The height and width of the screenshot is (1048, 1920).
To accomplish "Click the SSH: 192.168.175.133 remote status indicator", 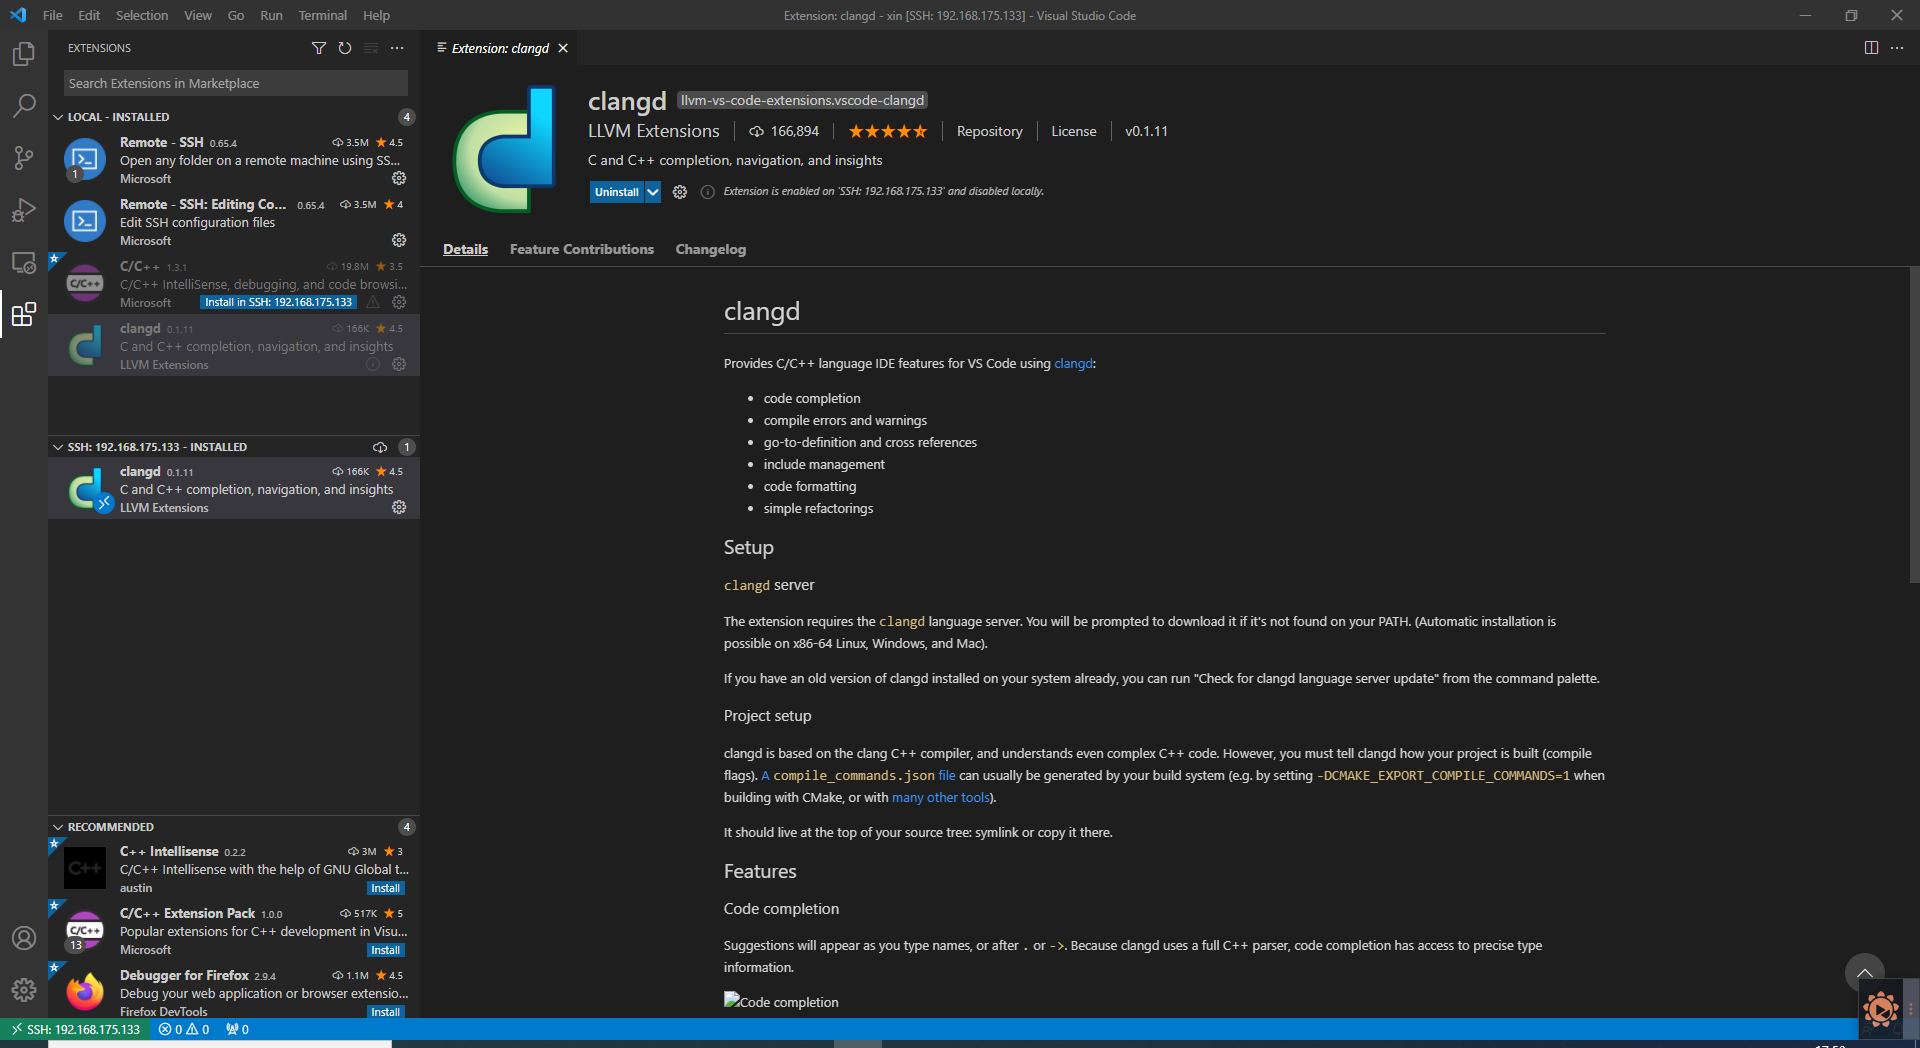I will [75, 1029].
